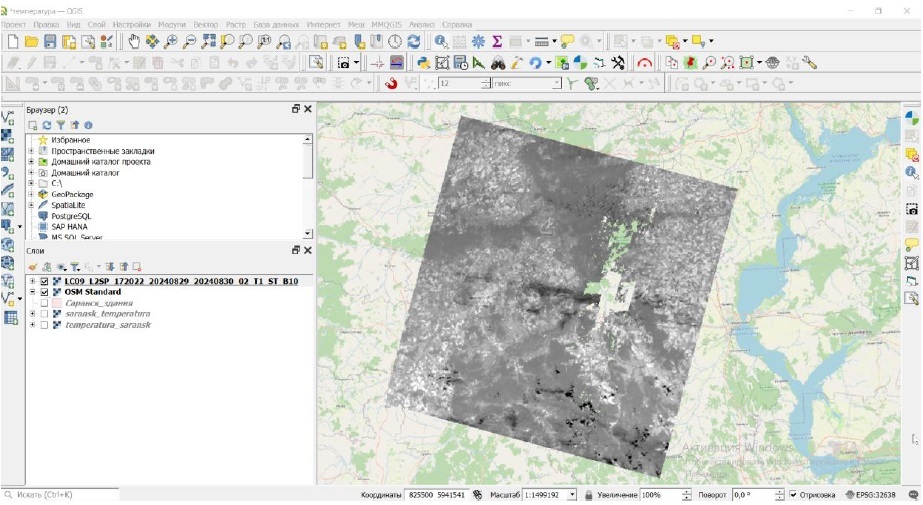
Task: Open the Python console icon
Action: pyautogui.click(x=423, y=62)
